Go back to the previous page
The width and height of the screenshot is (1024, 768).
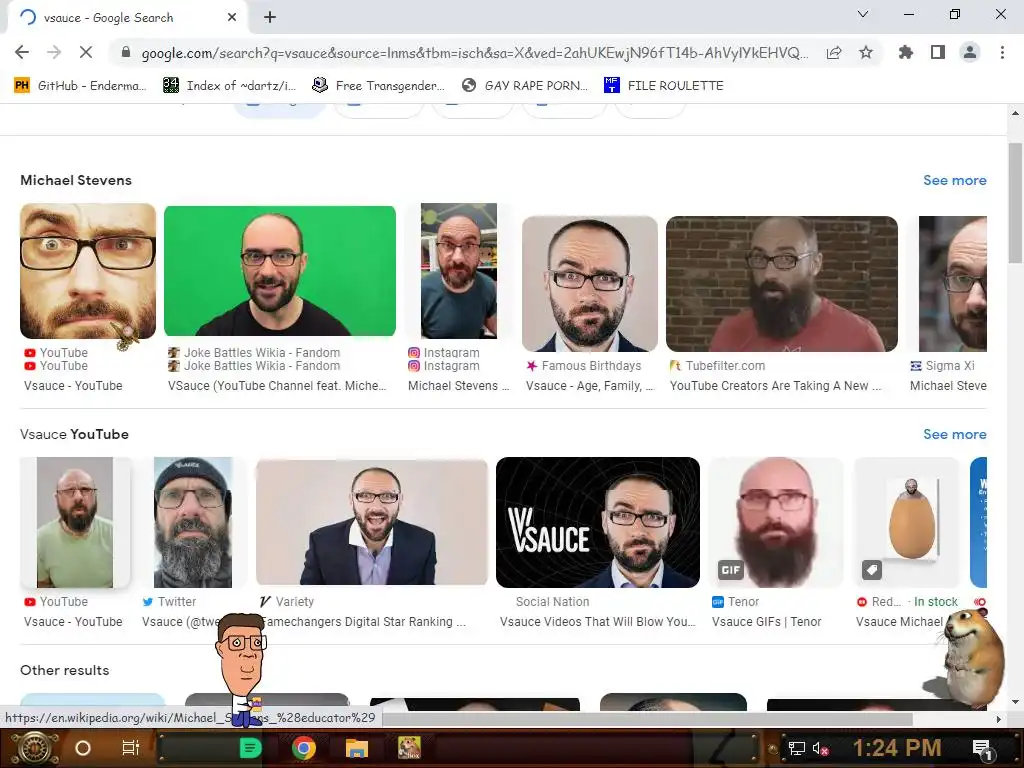point(22,52)
